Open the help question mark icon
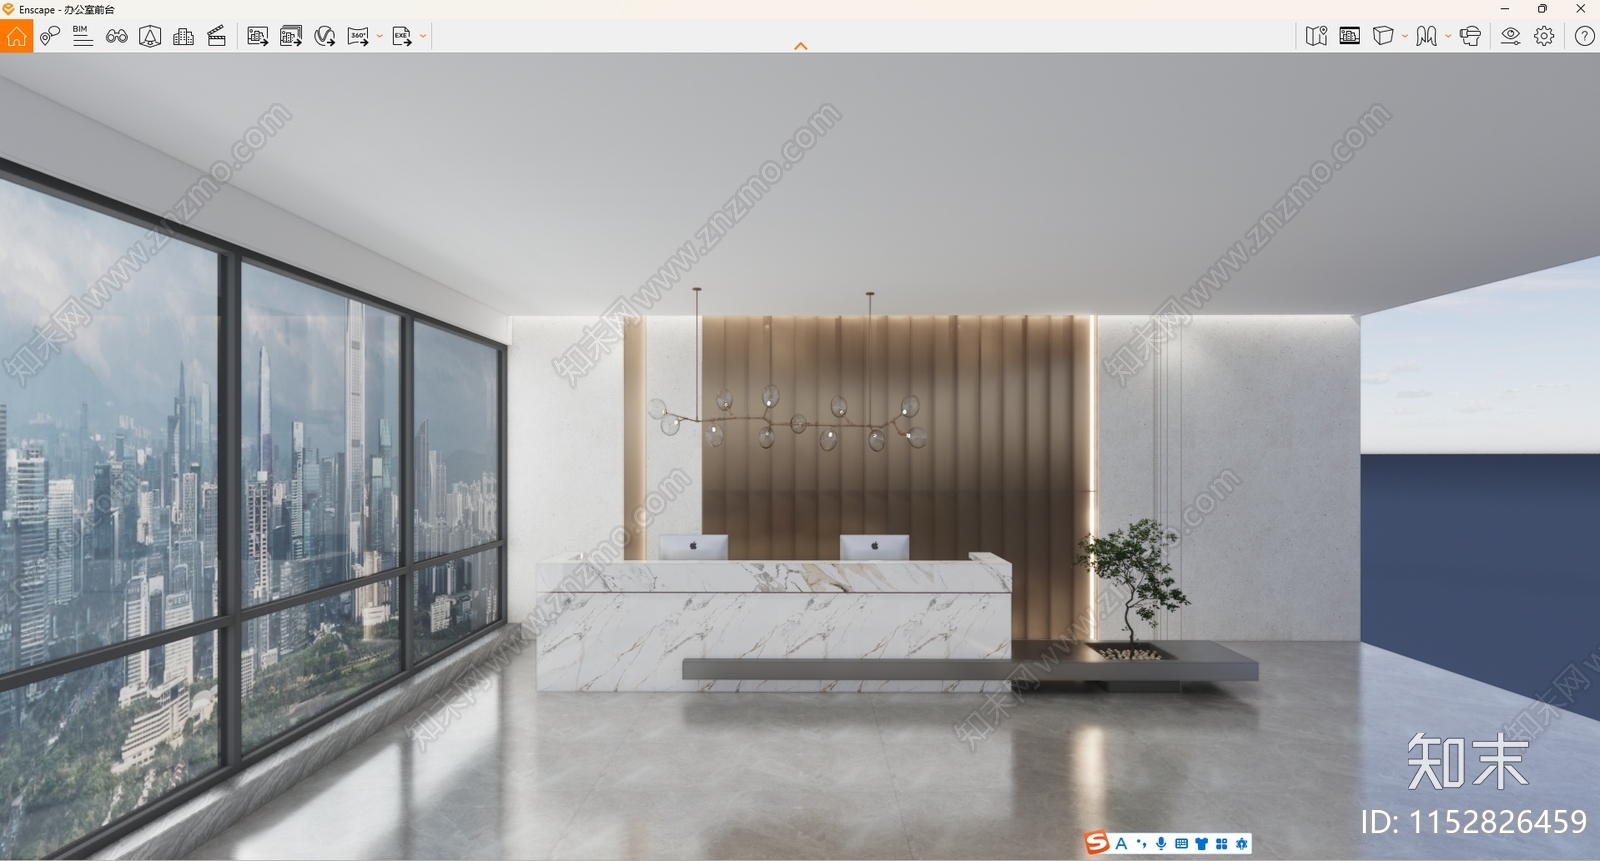 1584,36
